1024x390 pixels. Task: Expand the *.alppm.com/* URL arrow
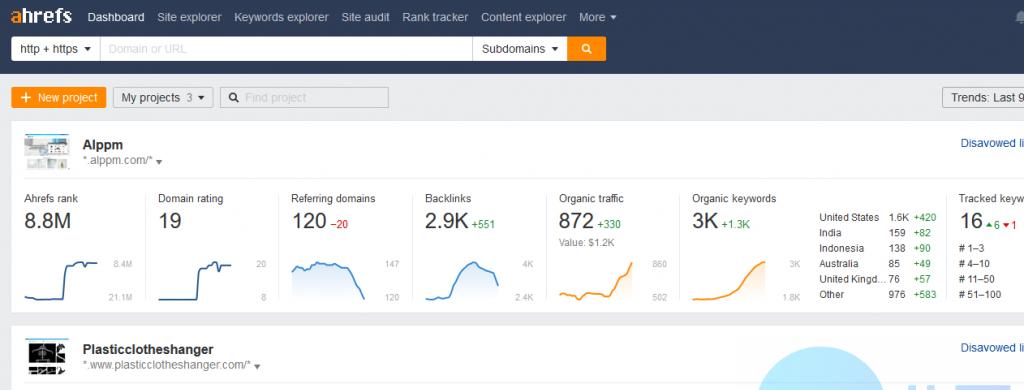click(x=159, y=161)
